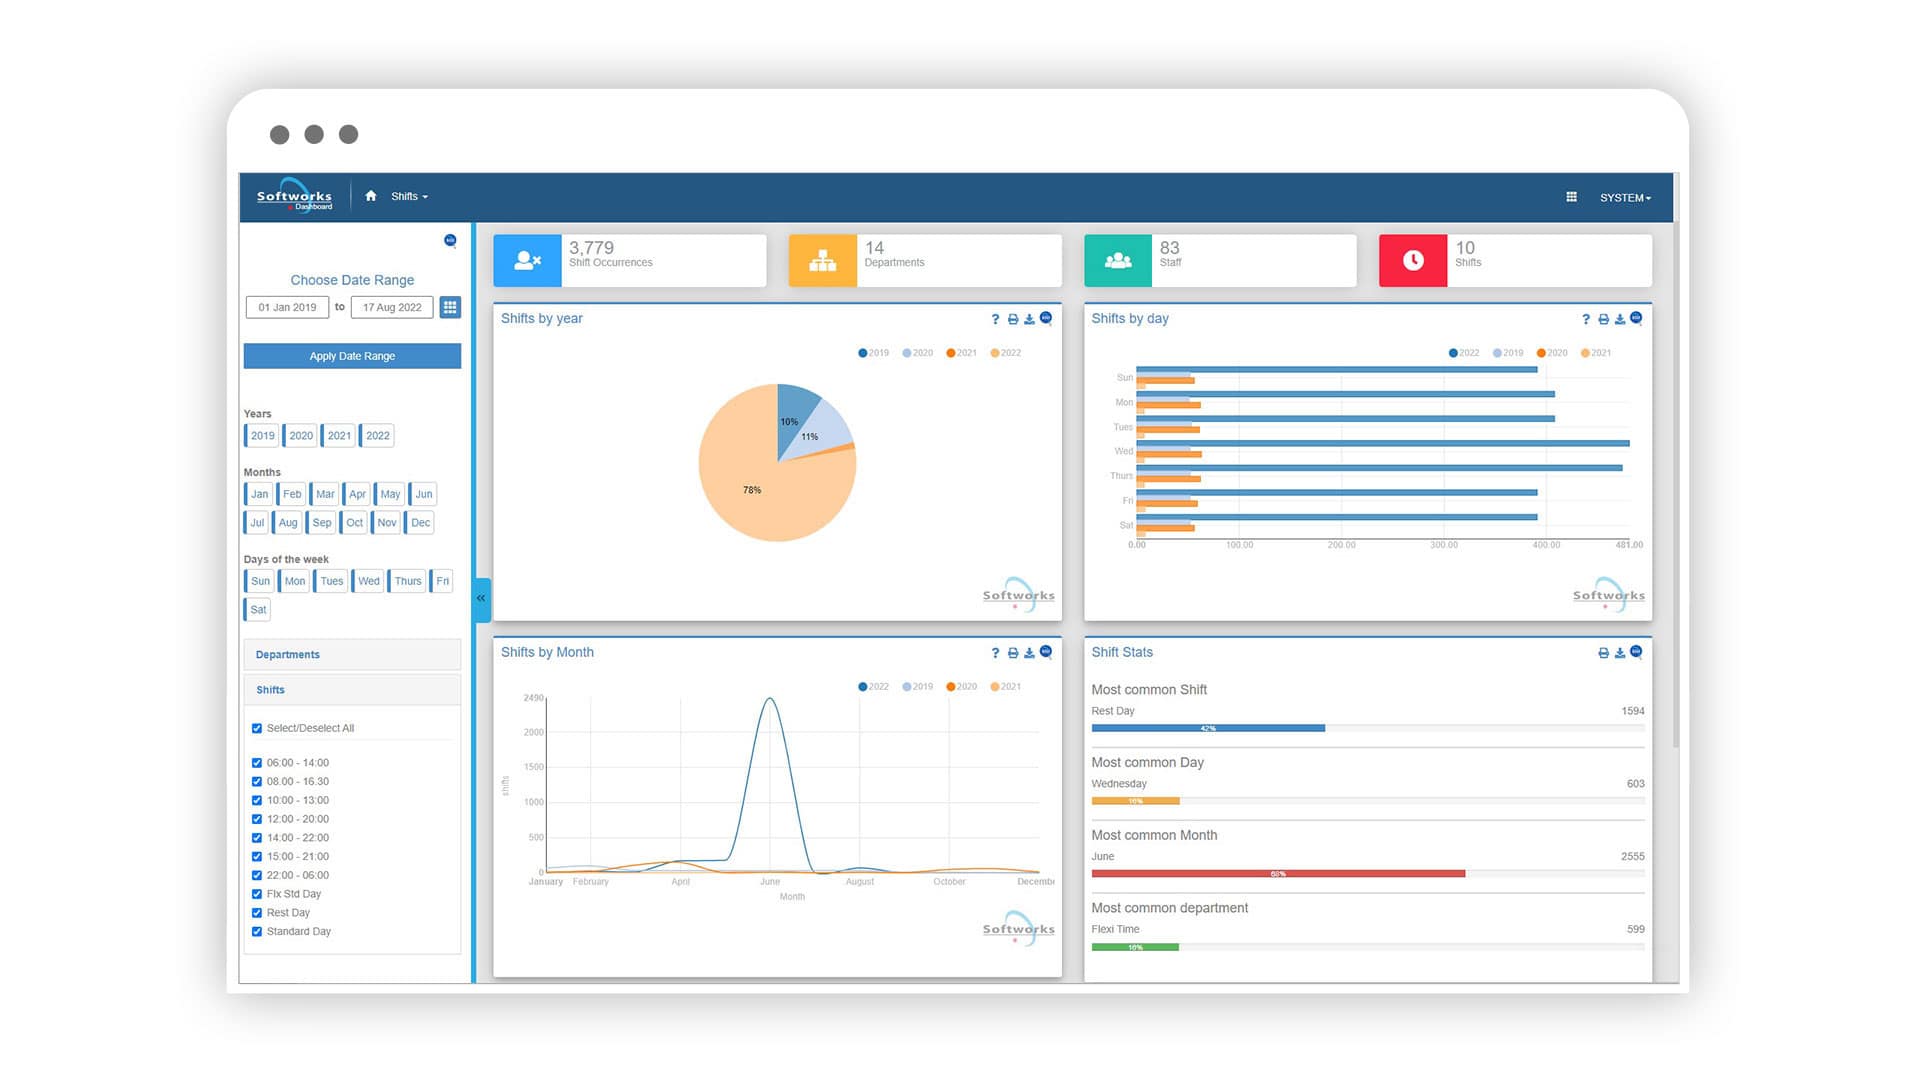This screenshot has height=1080, width=1920.
Task: Toggle the Aug month filter
Action: point(287,523)
